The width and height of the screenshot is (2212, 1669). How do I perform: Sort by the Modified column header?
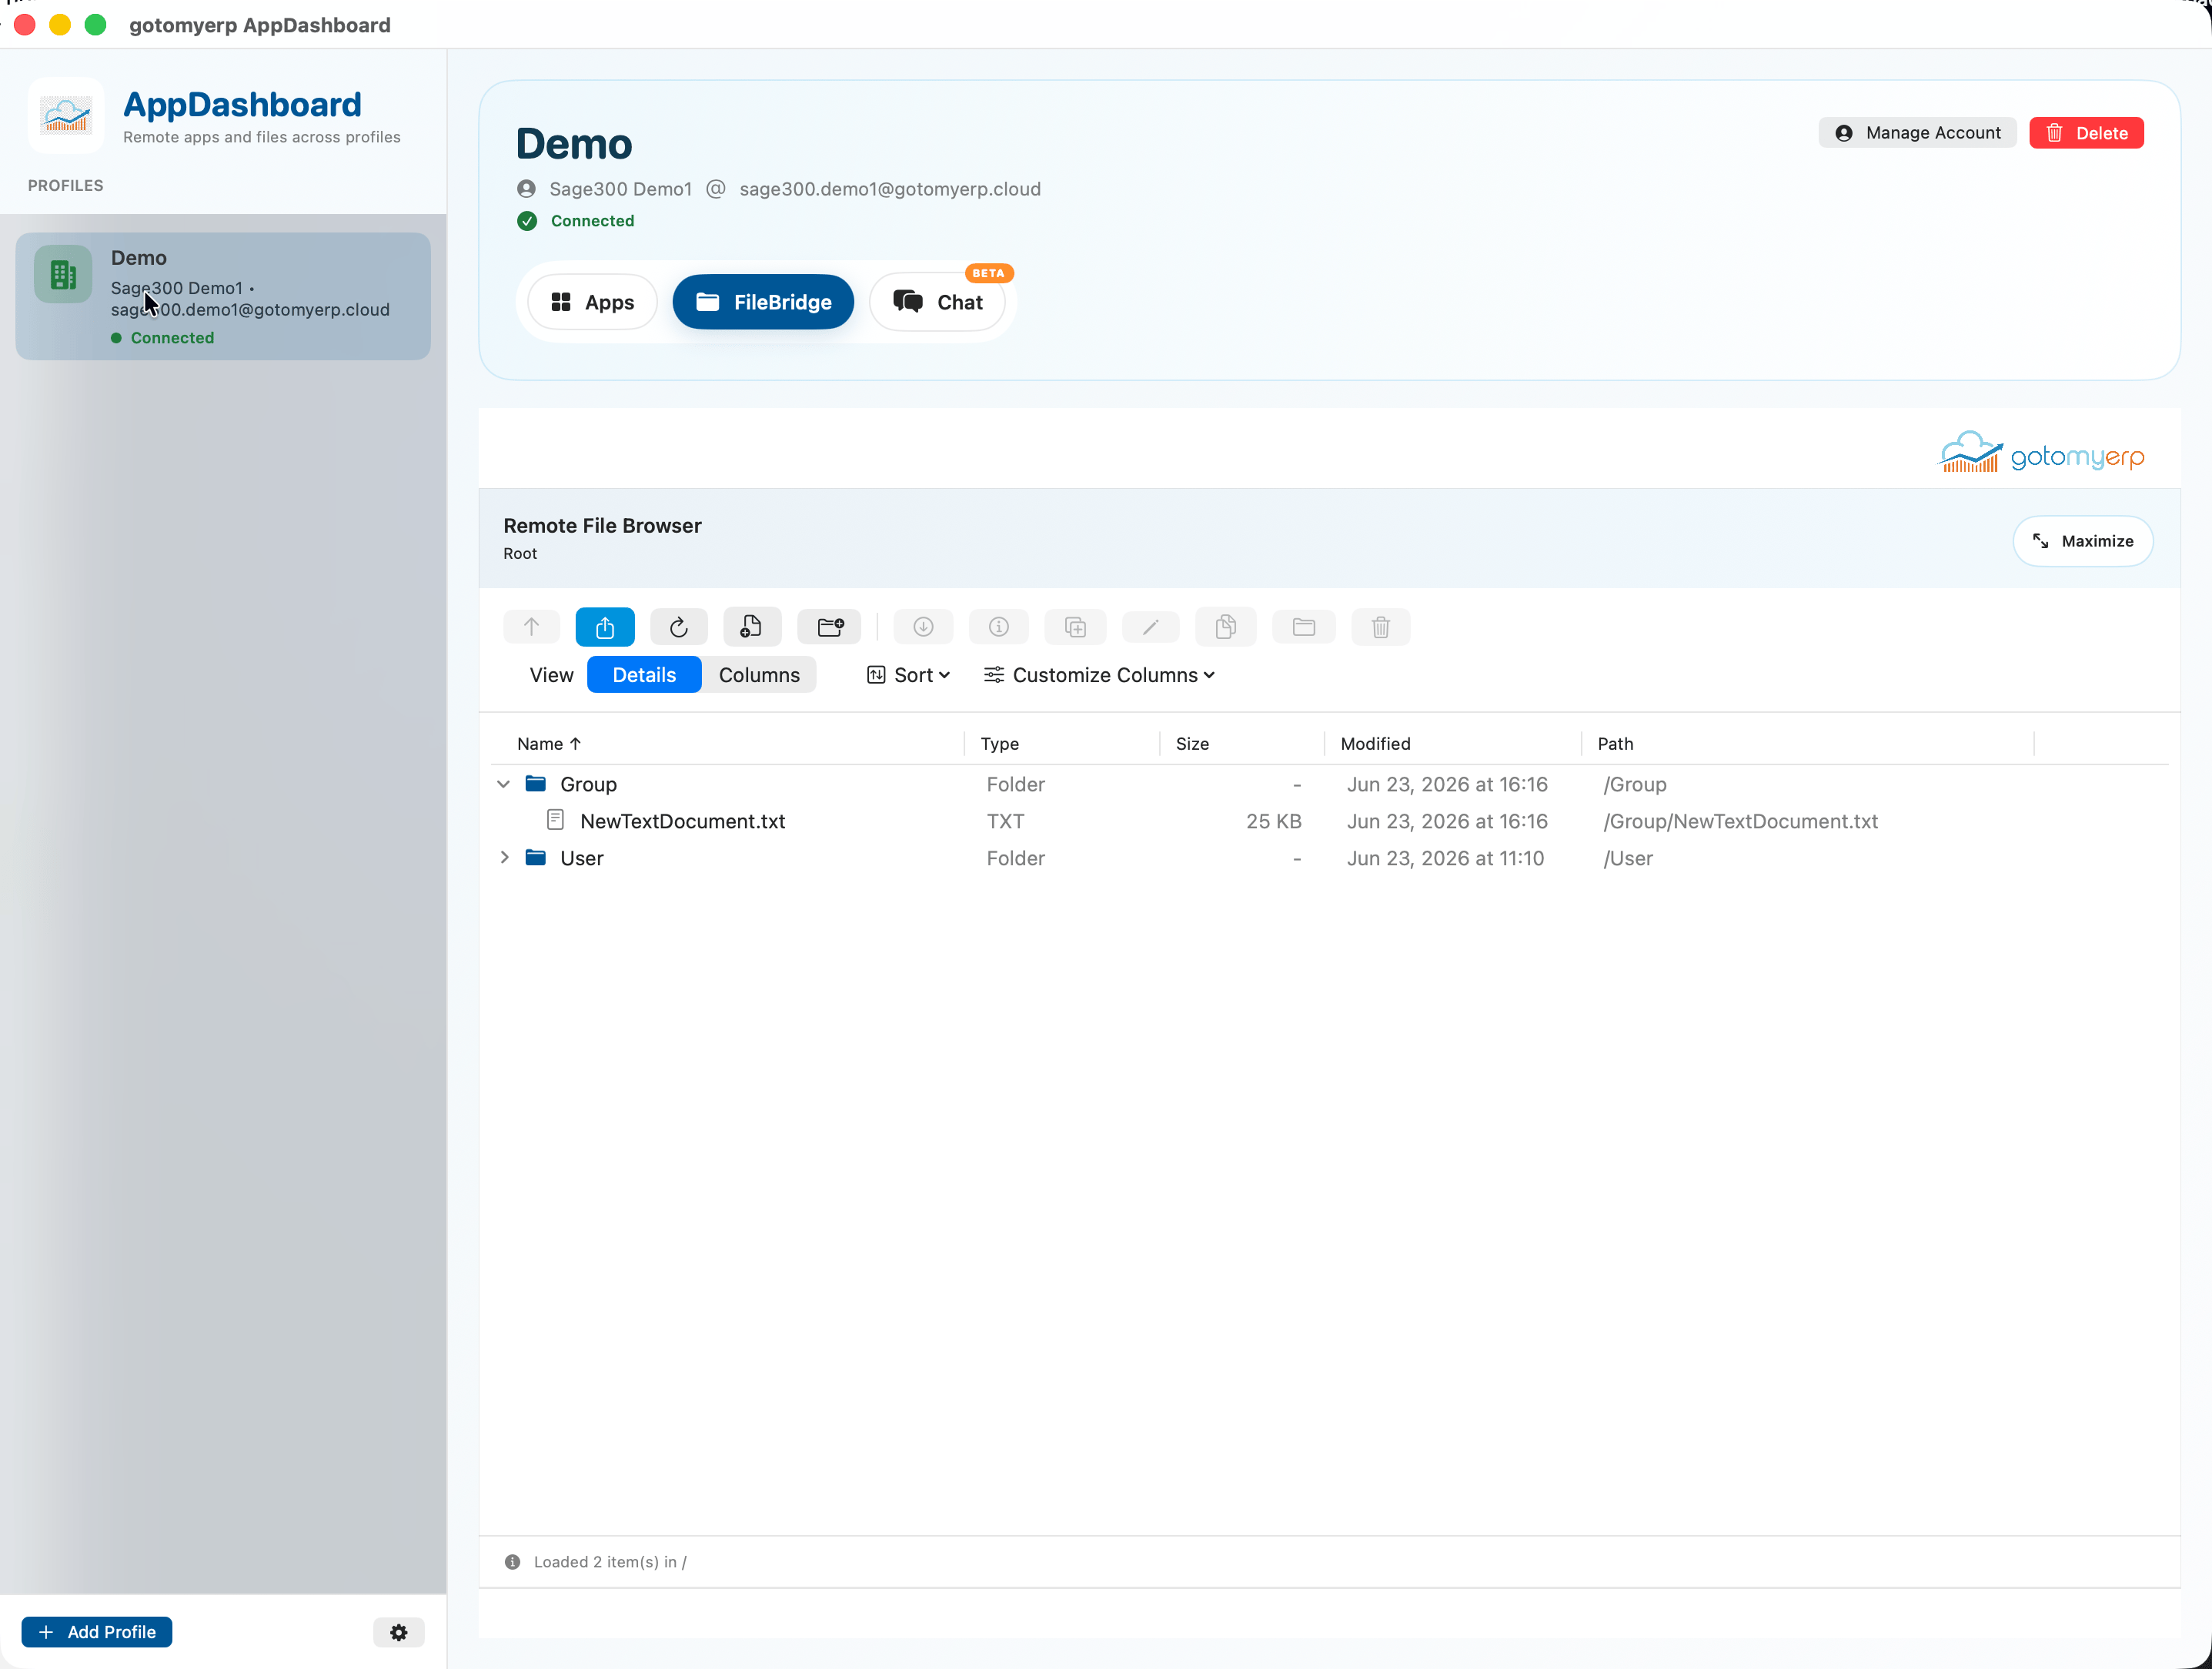point(1375,743)
